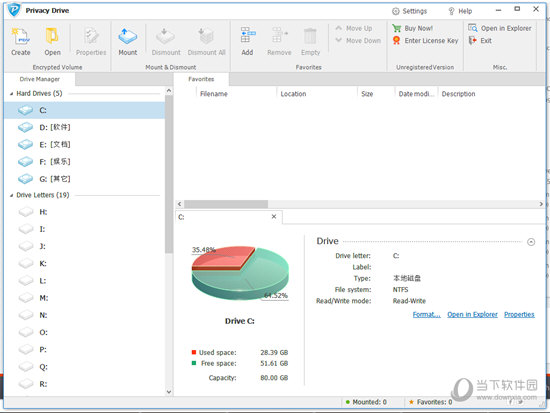Collapse the Drive details section

click(531, 242)
